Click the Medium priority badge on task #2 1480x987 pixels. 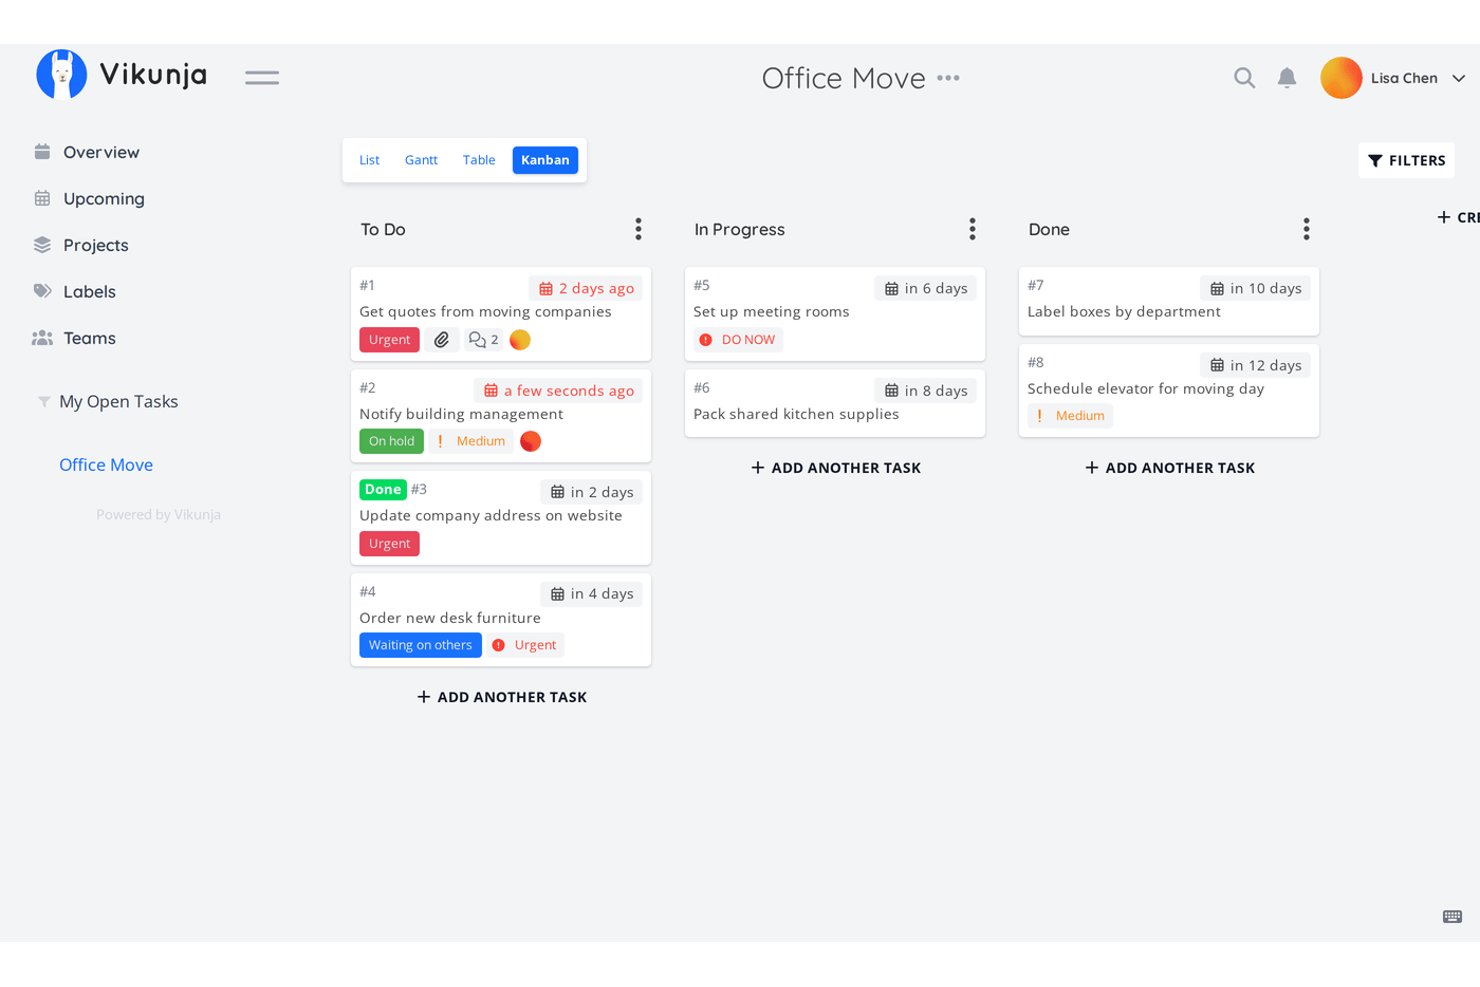[471, 441]
